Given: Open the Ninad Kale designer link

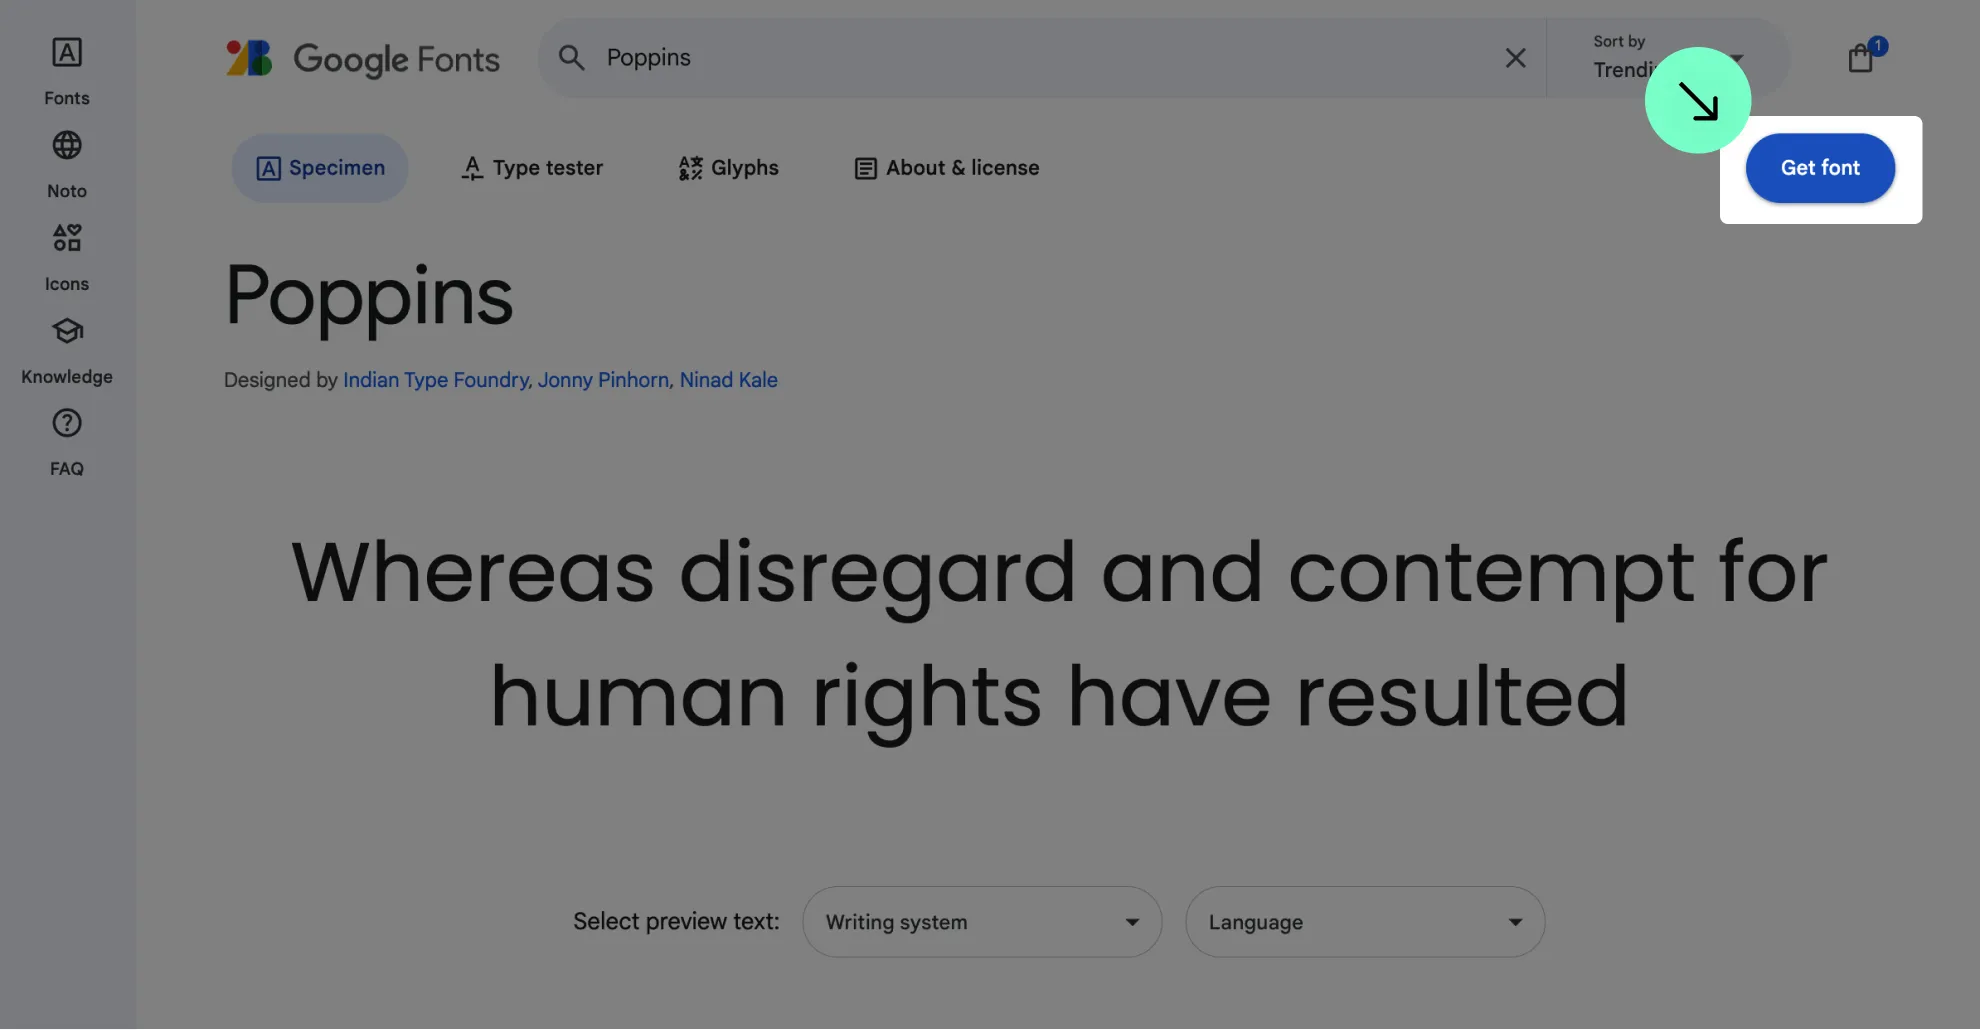Looking at the screenshot, I should coord(729,380).
